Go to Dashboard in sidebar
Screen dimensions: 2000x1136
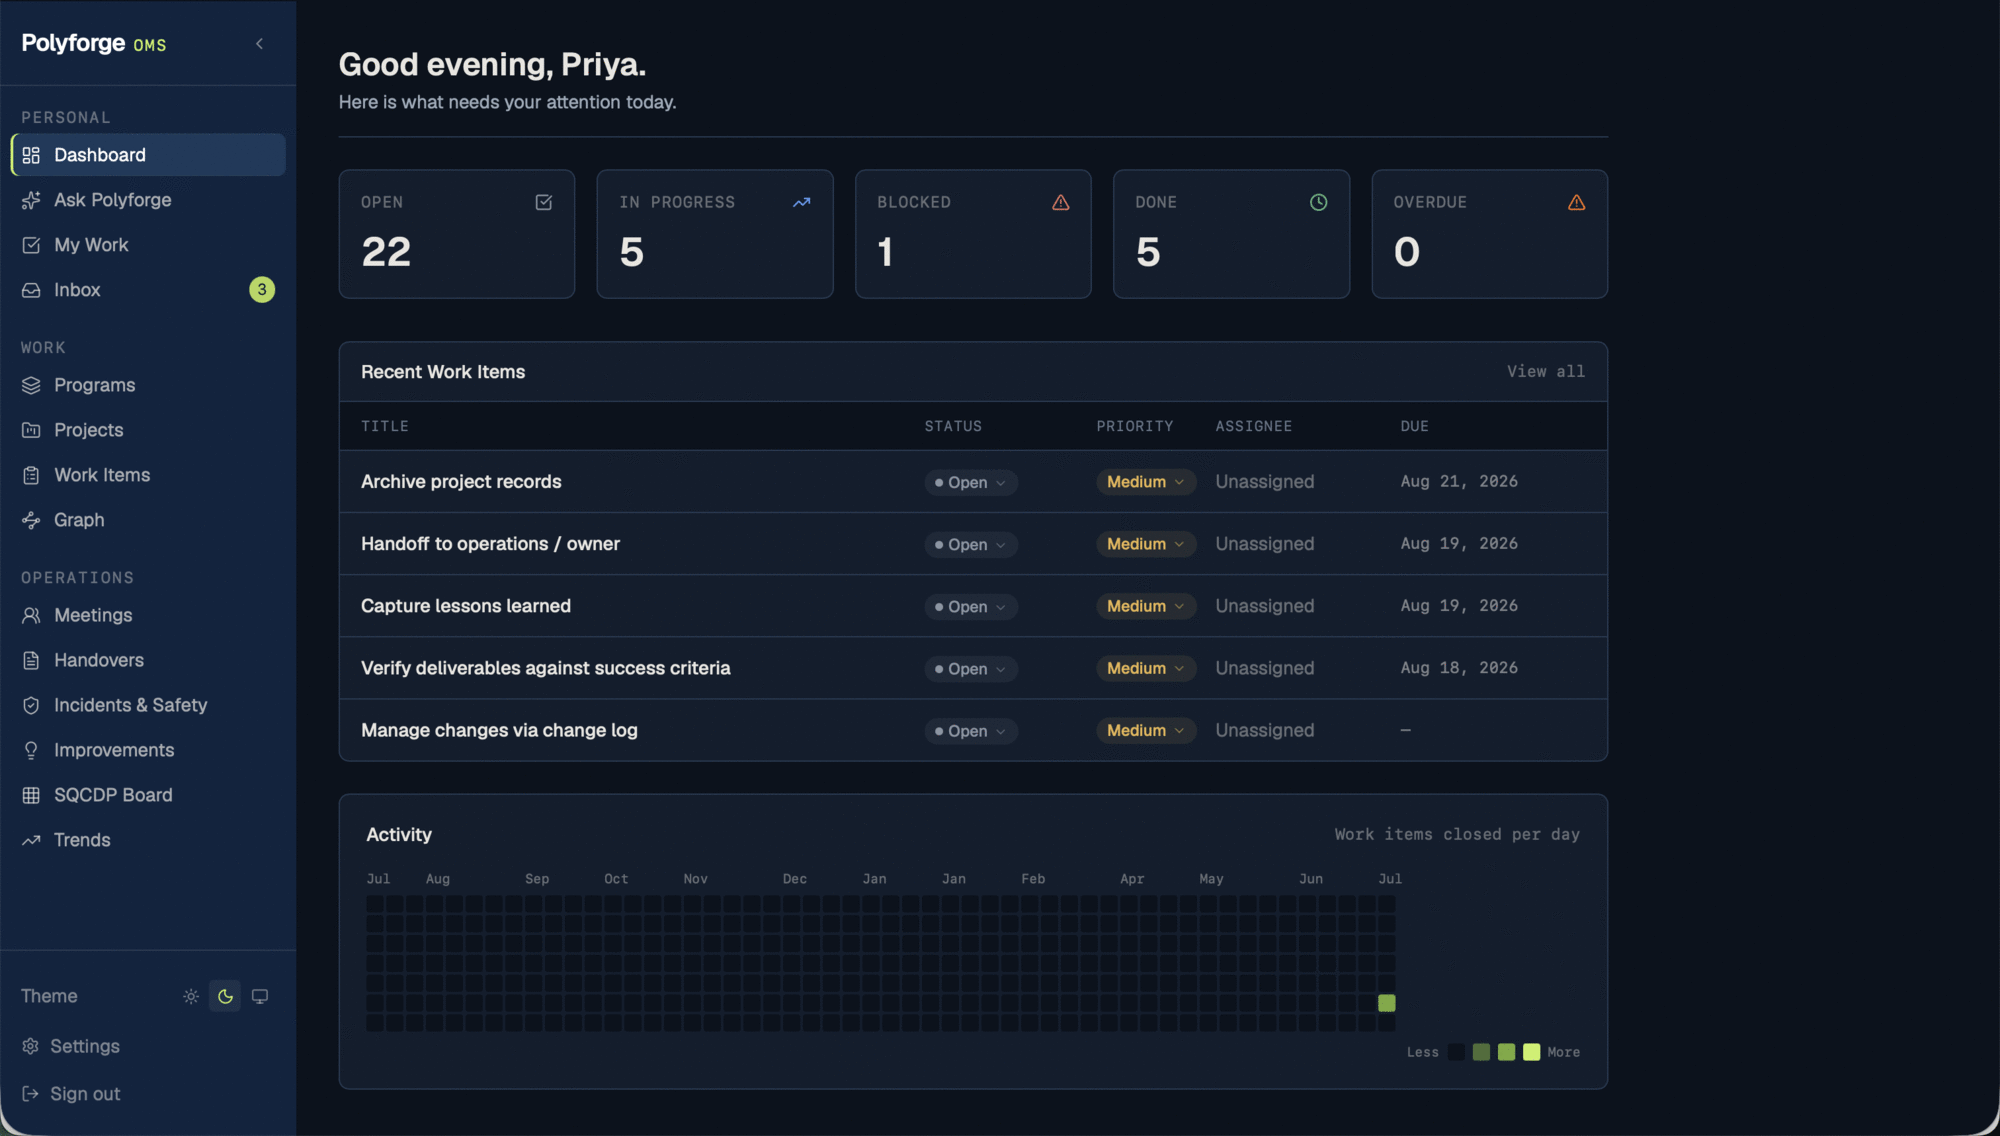click(x=148, y=155)
